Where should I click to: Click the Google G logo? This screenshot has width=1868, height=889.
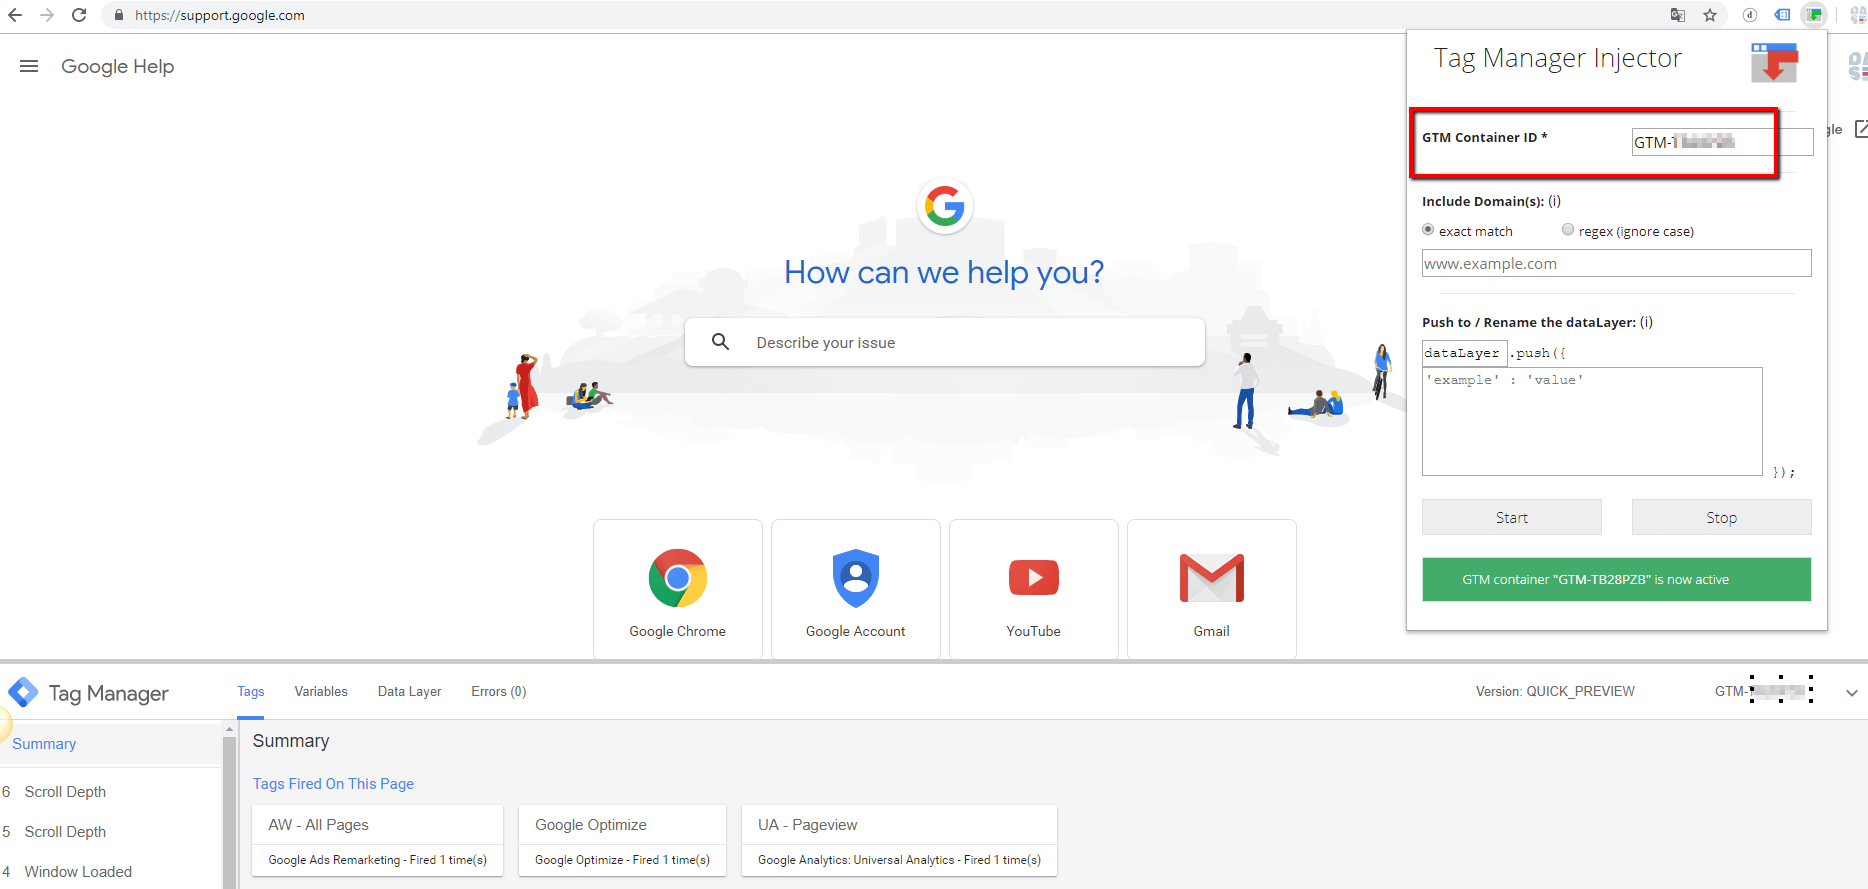pyautogui.click(x=945, y=206)
